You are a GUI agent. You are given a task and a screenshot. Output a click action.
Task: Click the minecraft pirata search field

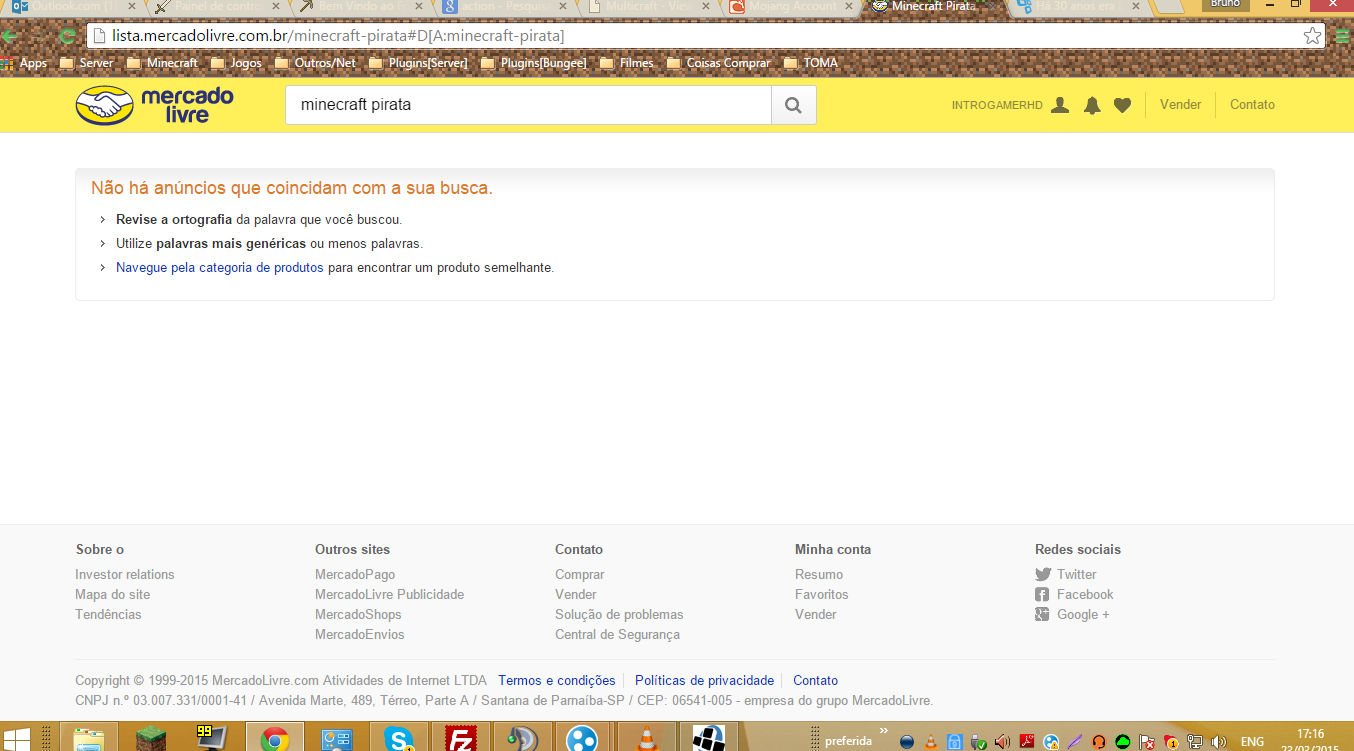pyautogui.click(x=528, y=105)
